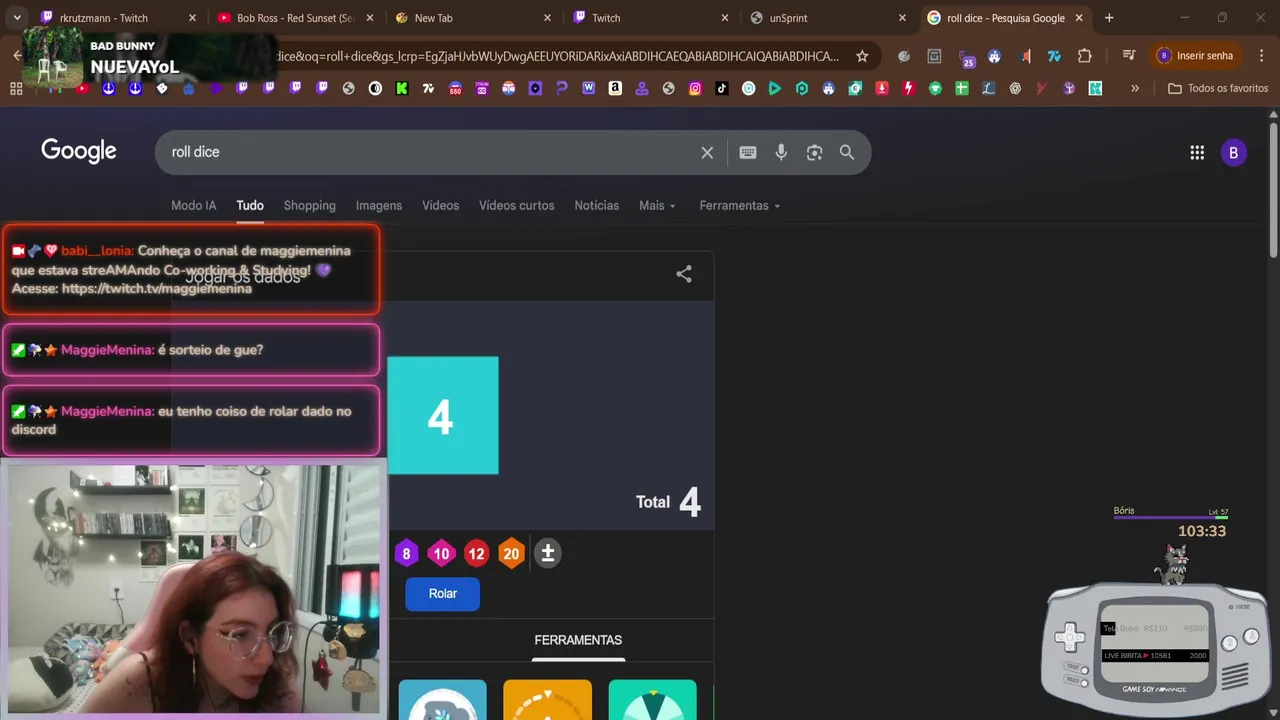Click the Inserir senha profile button
Screen dimensions: 1280x720
pyautogui.click(x=1195, y=56)
